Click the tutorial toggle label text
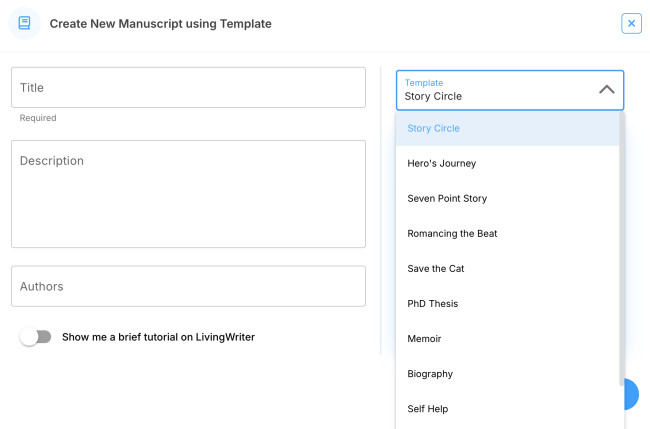650x429 pixels. click(158, 337)
